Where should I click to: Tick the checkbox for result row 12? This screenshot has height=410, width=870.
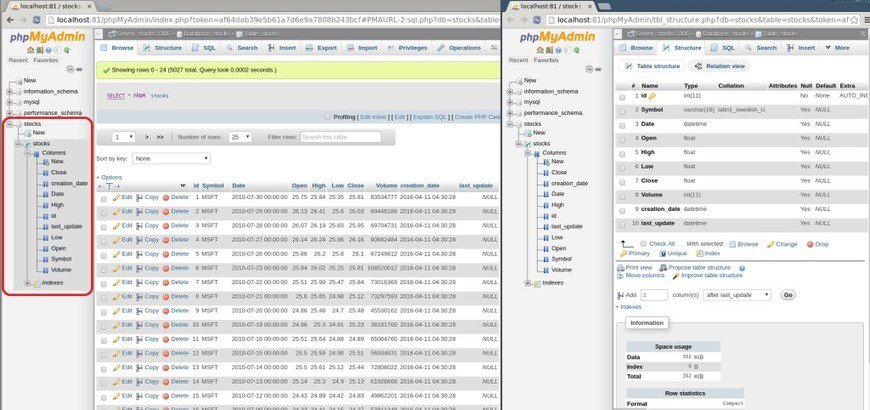[x=104, y=355]
